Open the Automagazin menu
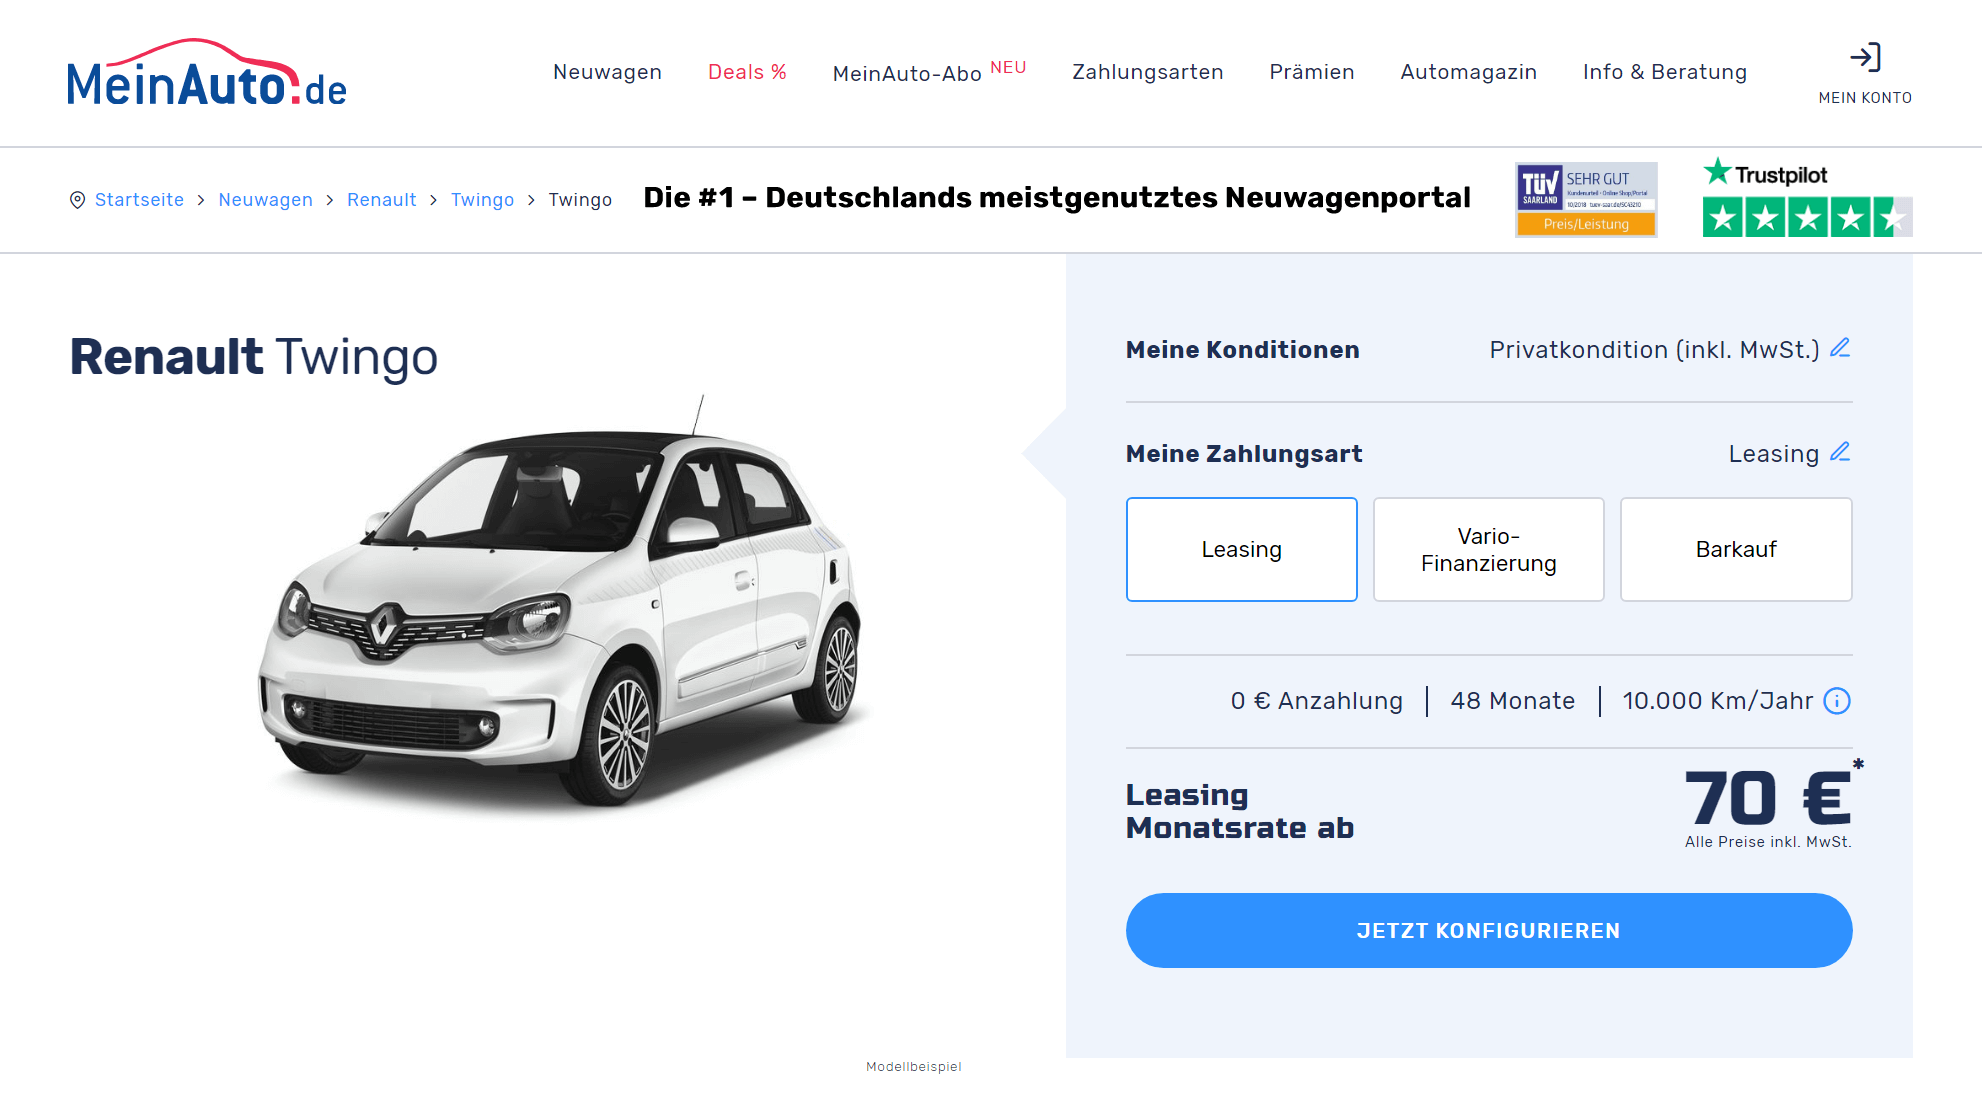This screenshot has height=1097, width=1982. tap(1468, 72)
